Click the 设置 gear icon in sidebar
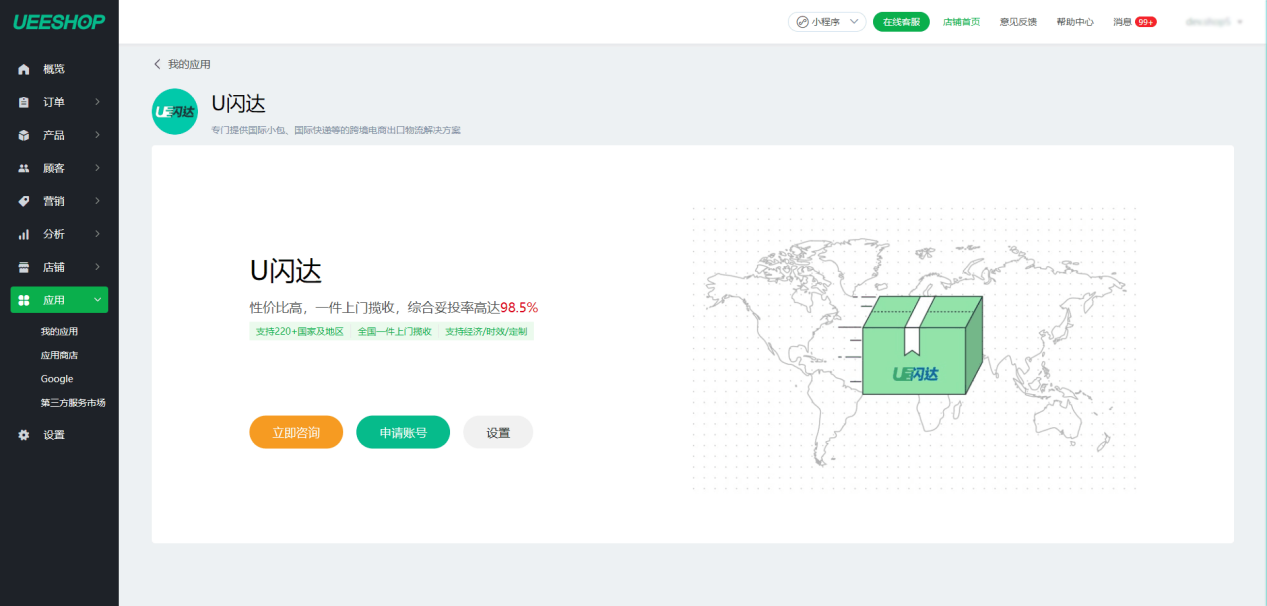The width and height of the screenshot is (1267, 606). (x=24, y=435)
